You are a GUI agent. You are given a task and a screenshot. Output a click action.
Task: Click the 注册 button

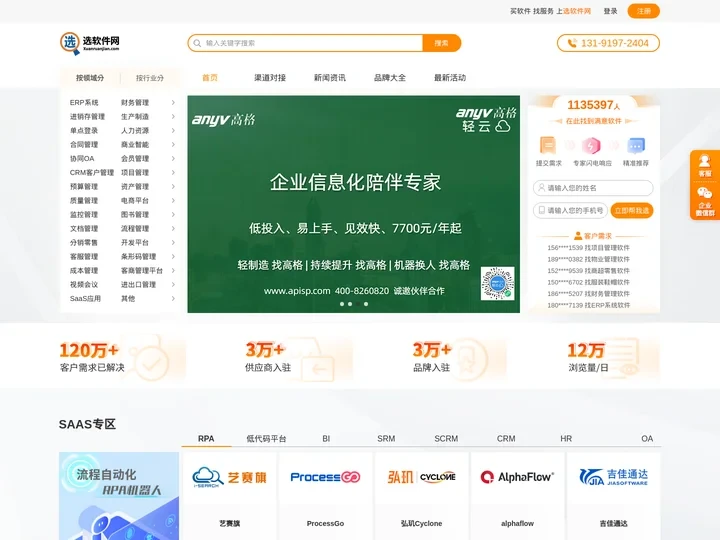coord(644,11)
